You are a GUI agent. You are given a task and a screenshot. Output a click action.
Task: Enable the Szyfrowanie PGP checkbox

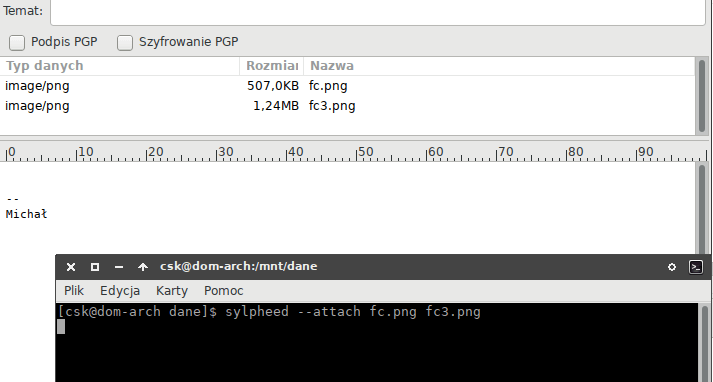(125, 43)
